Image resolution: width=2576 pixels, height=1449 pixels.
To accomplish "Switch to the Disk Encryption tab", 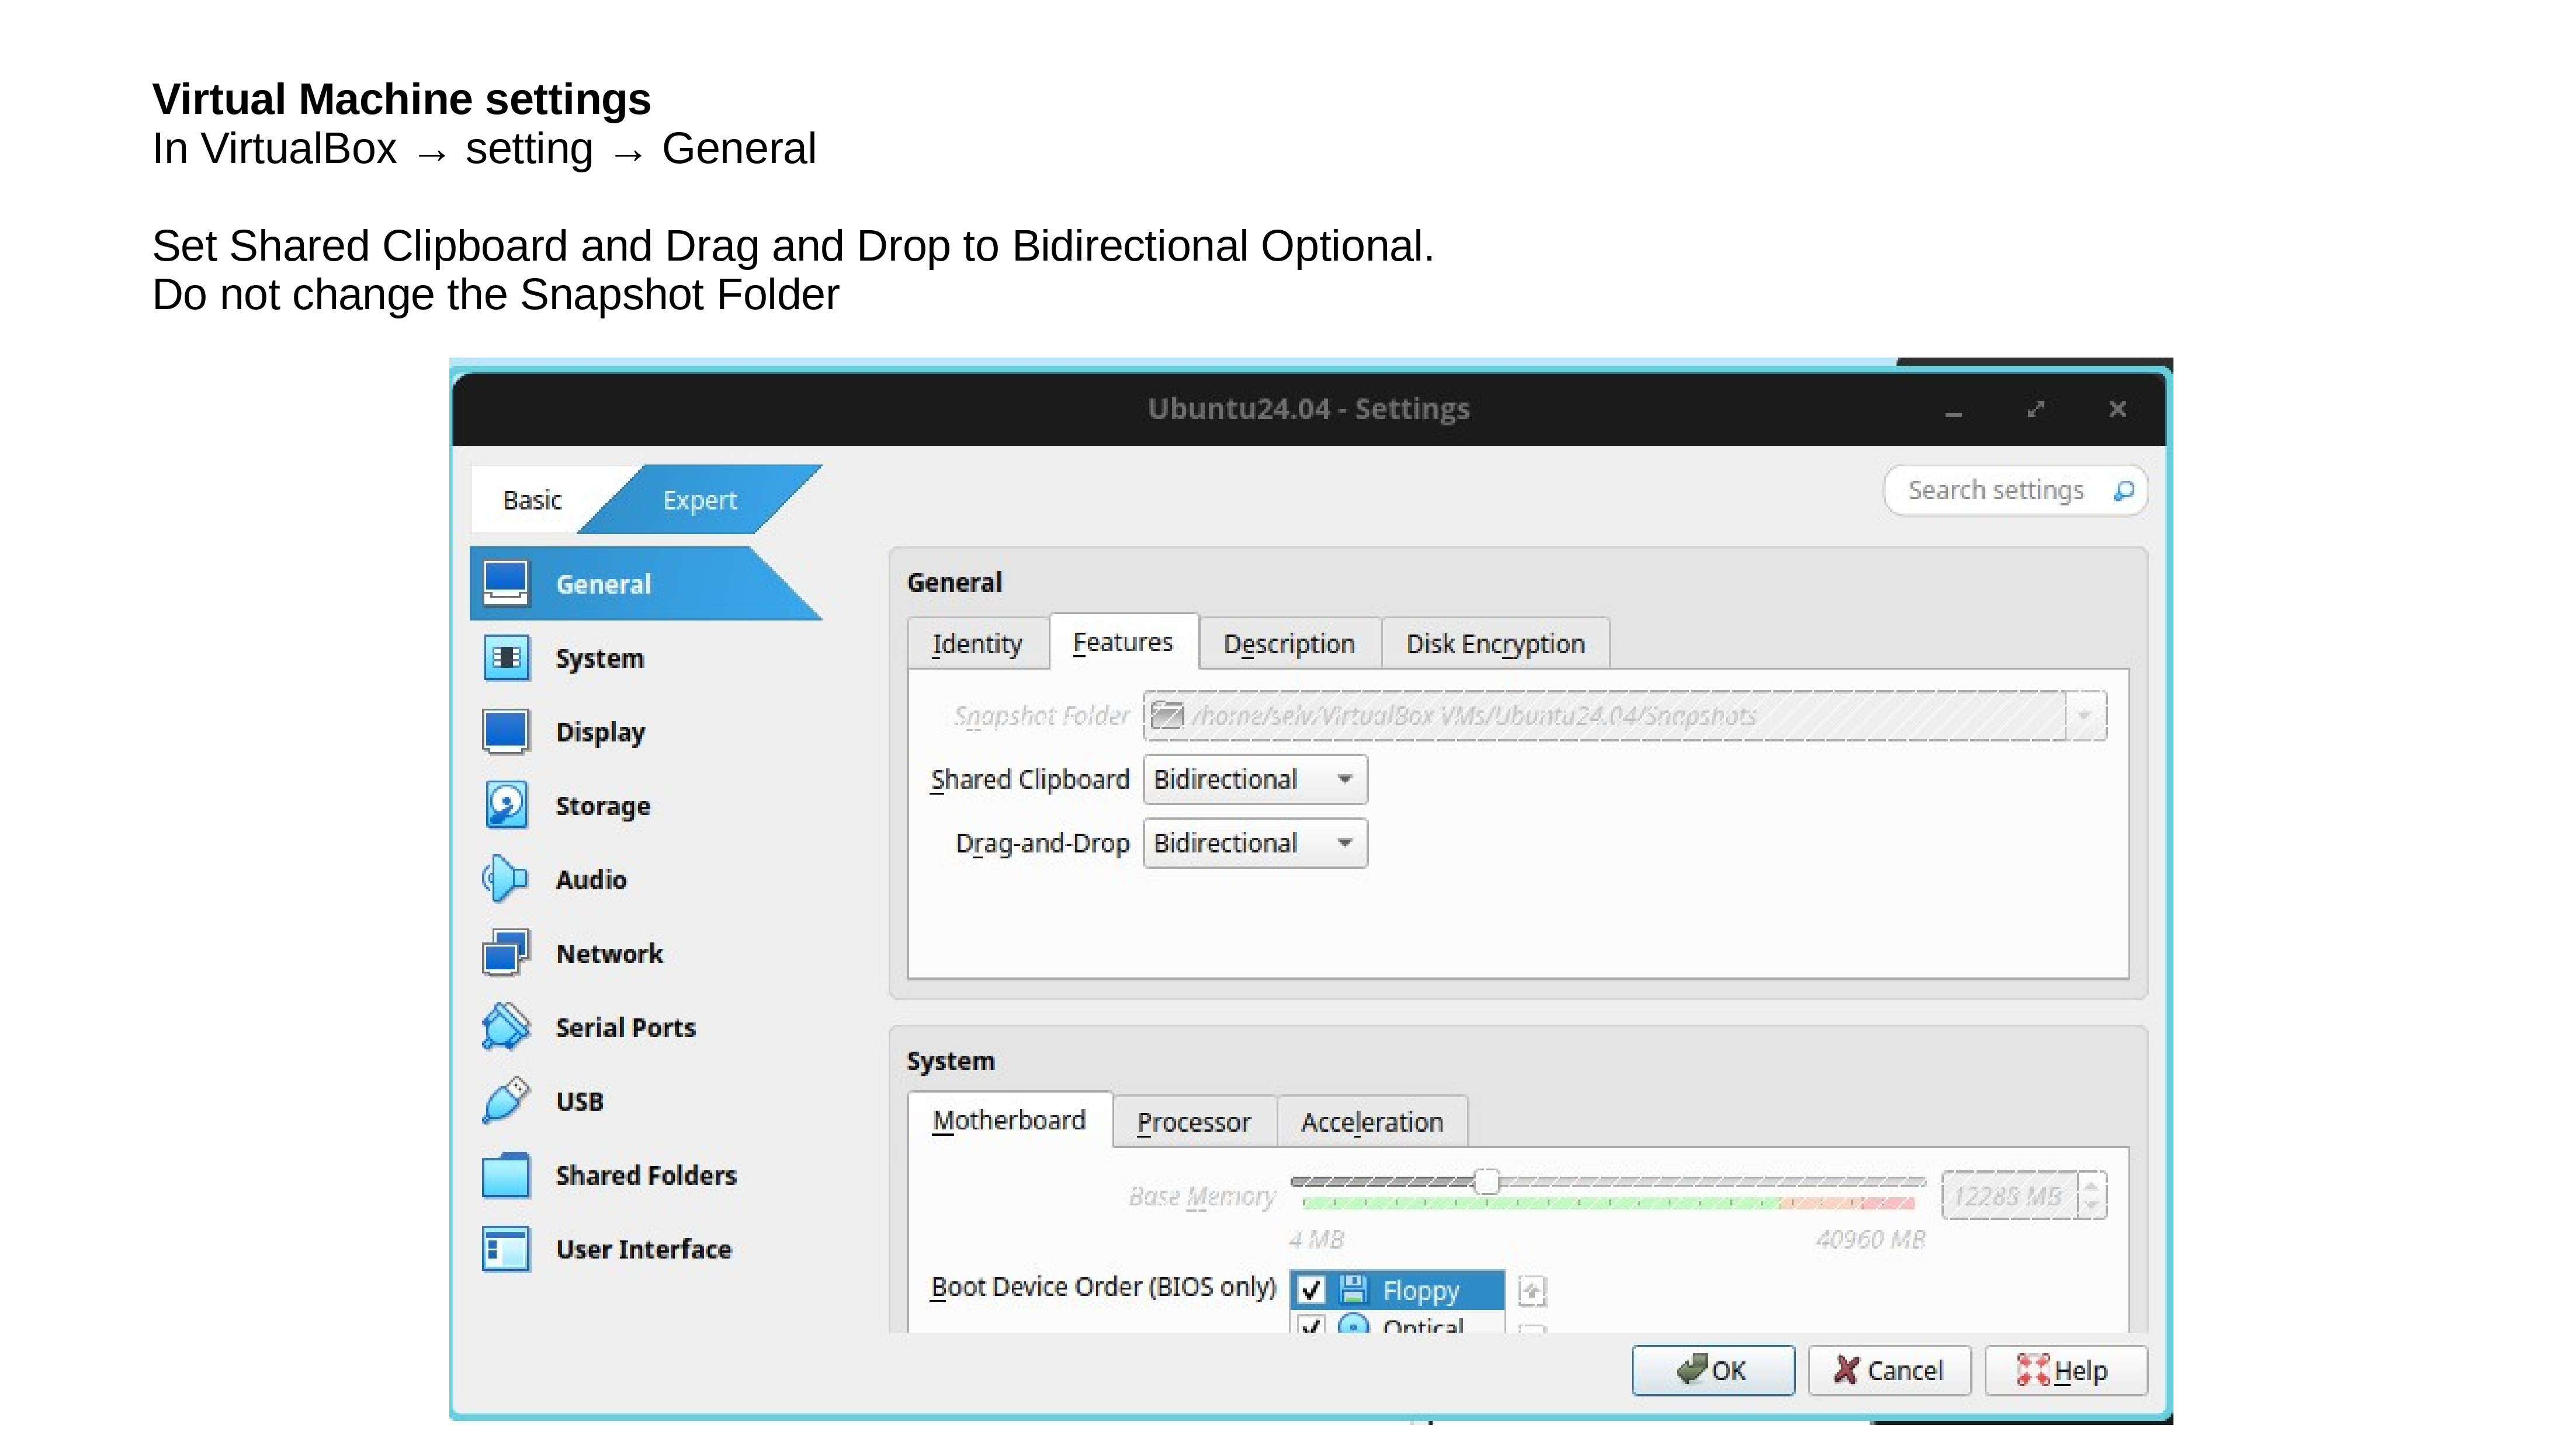I will (x=1495, y=643).
